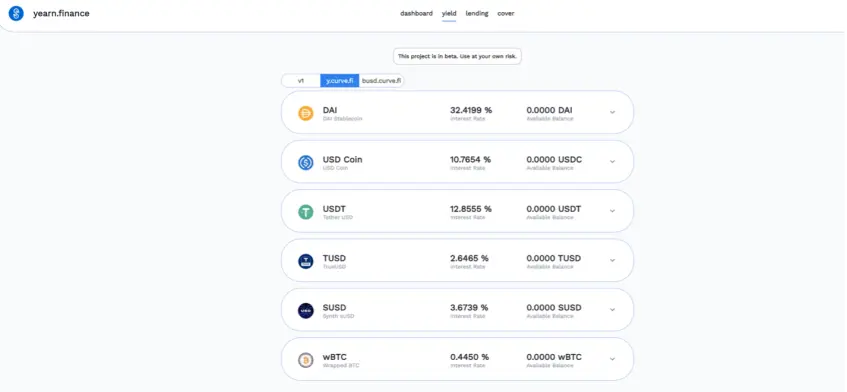The image size is (847, 392).
Task: Click the USDT interest rate 12.8555 %
Action: click(x=471, y=209)
